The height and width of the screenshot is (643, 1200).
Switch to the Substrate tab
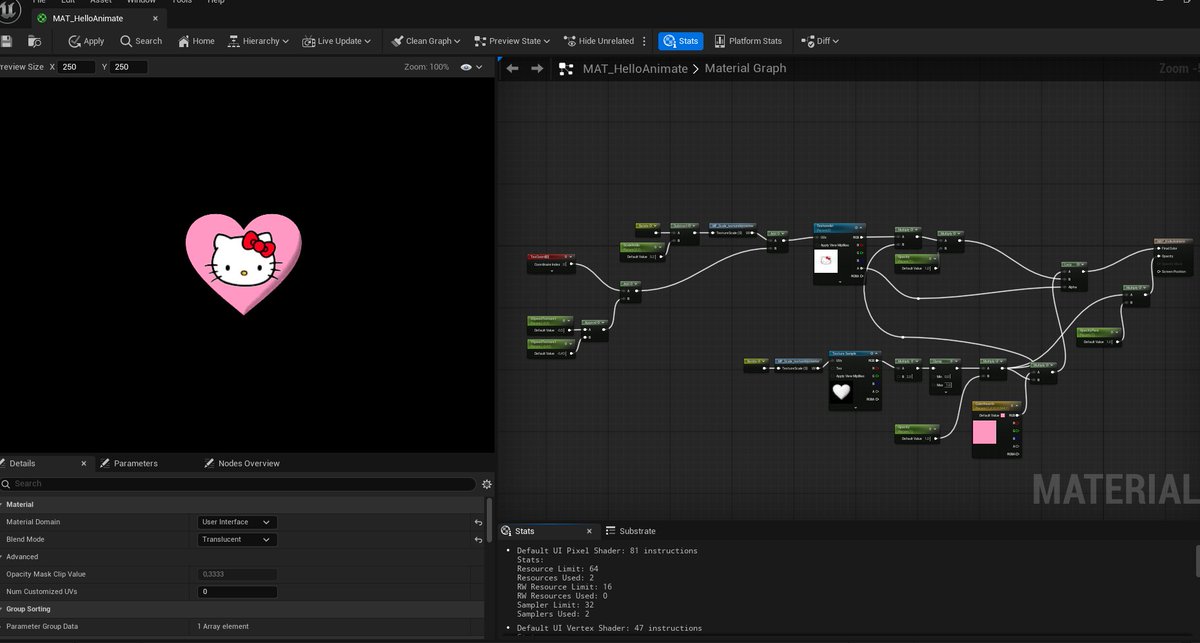click(630, 531)
